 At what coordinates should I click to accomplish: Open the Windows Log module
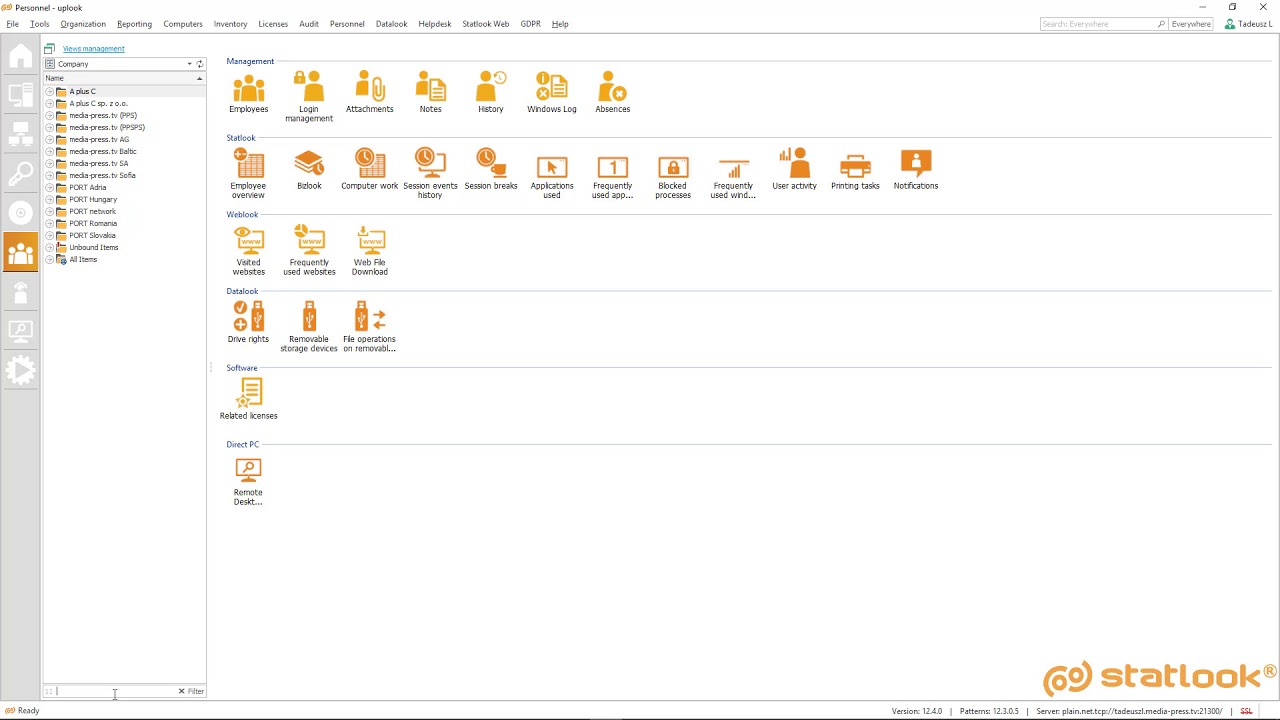click(551, 90)
